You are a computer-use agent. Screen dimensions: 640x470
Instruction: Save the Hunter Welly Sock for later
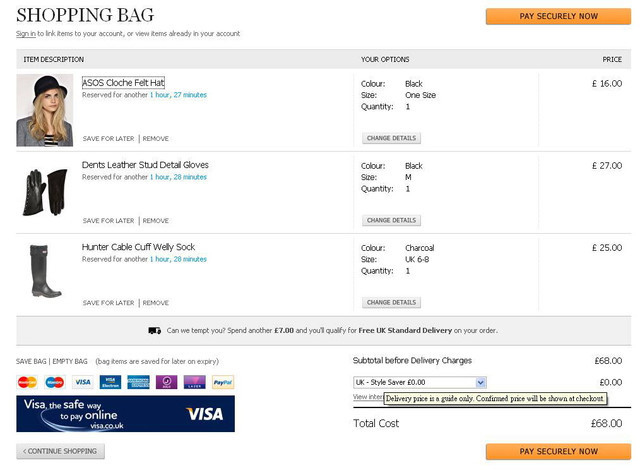click(x=108, y=303)
